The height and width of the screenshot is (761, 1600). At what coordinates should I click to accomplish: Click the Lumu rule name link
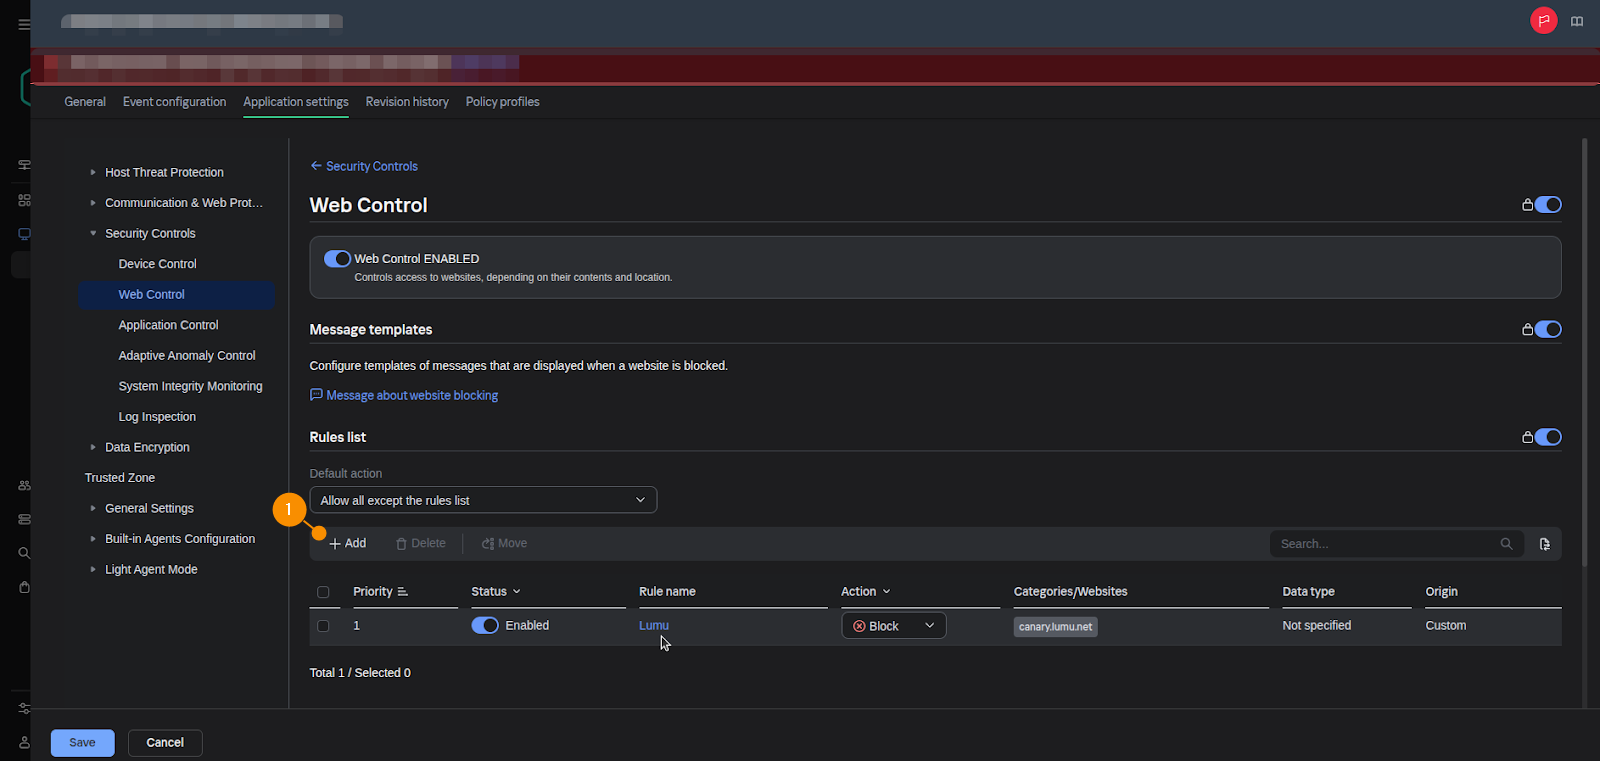pyautogui.click(x=654, y=626)
